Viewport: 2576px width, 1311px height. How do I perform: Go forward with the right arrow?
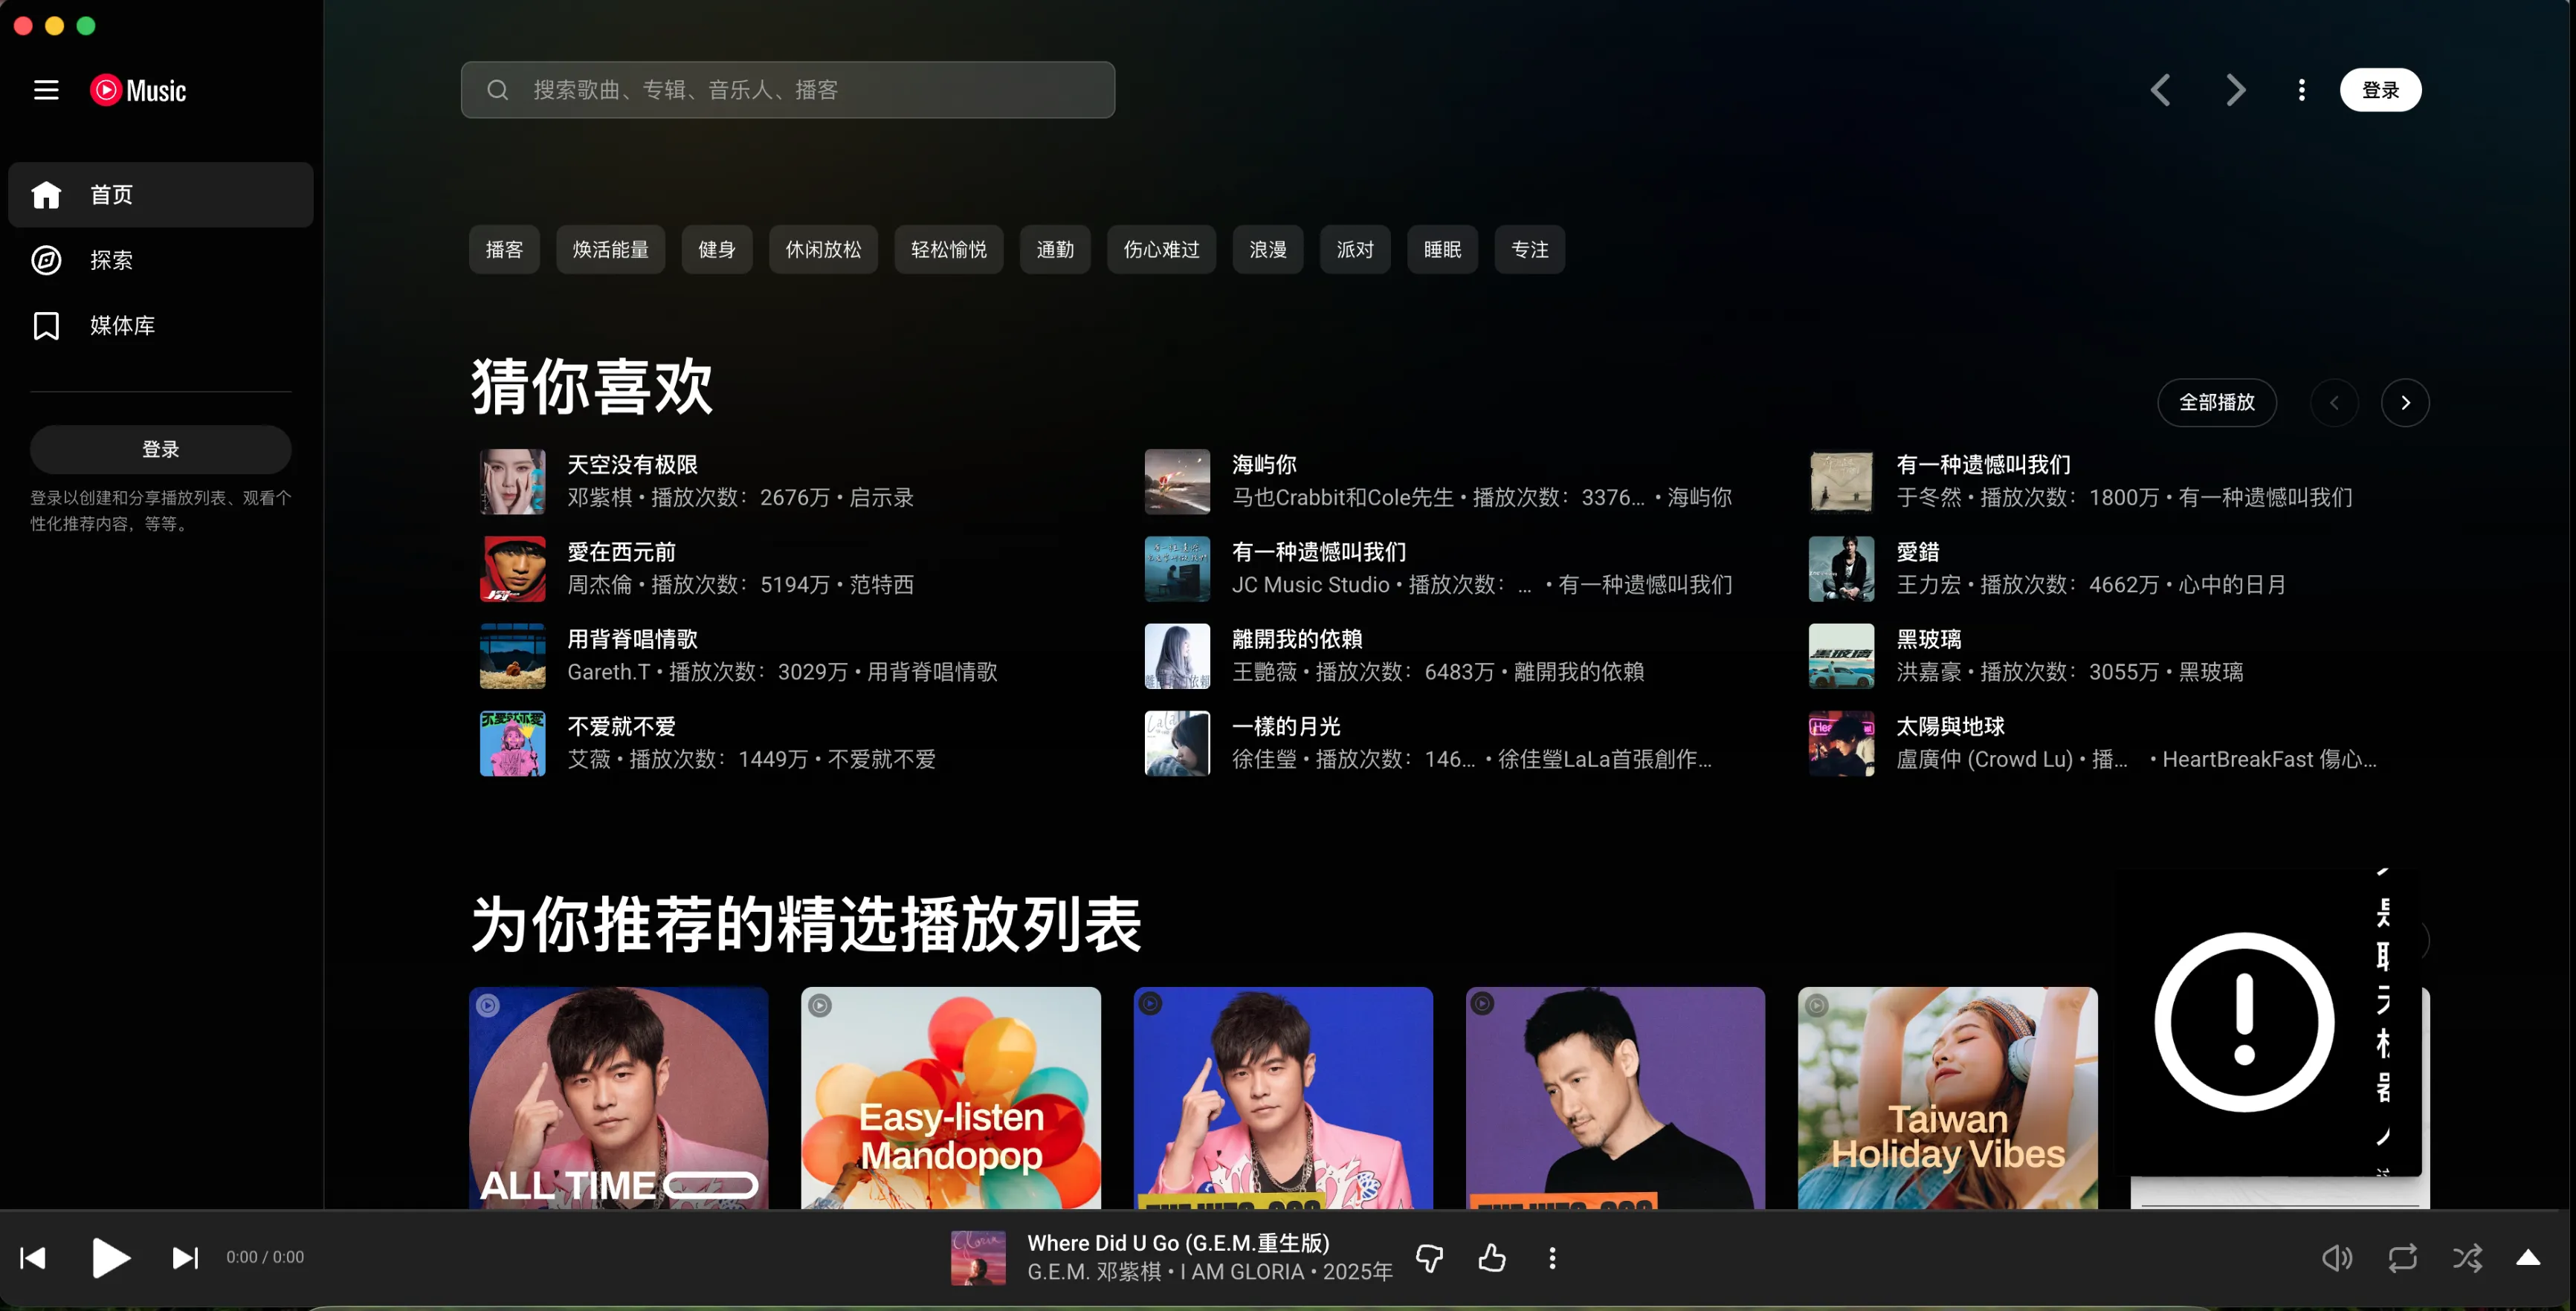point(2235,90)
